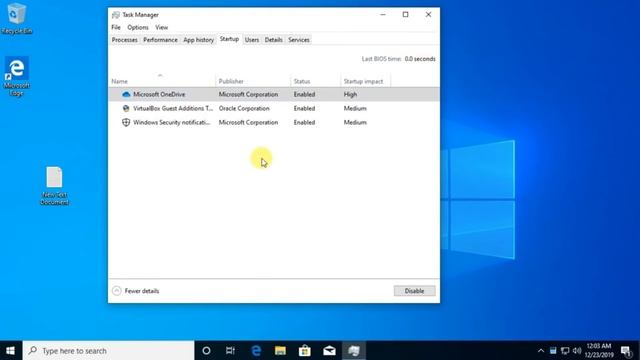The width and height of the screenshot is (640, 360).
Task: Click the Microsoft OneDrive cloud icon
Action: [x=126, y=94]
